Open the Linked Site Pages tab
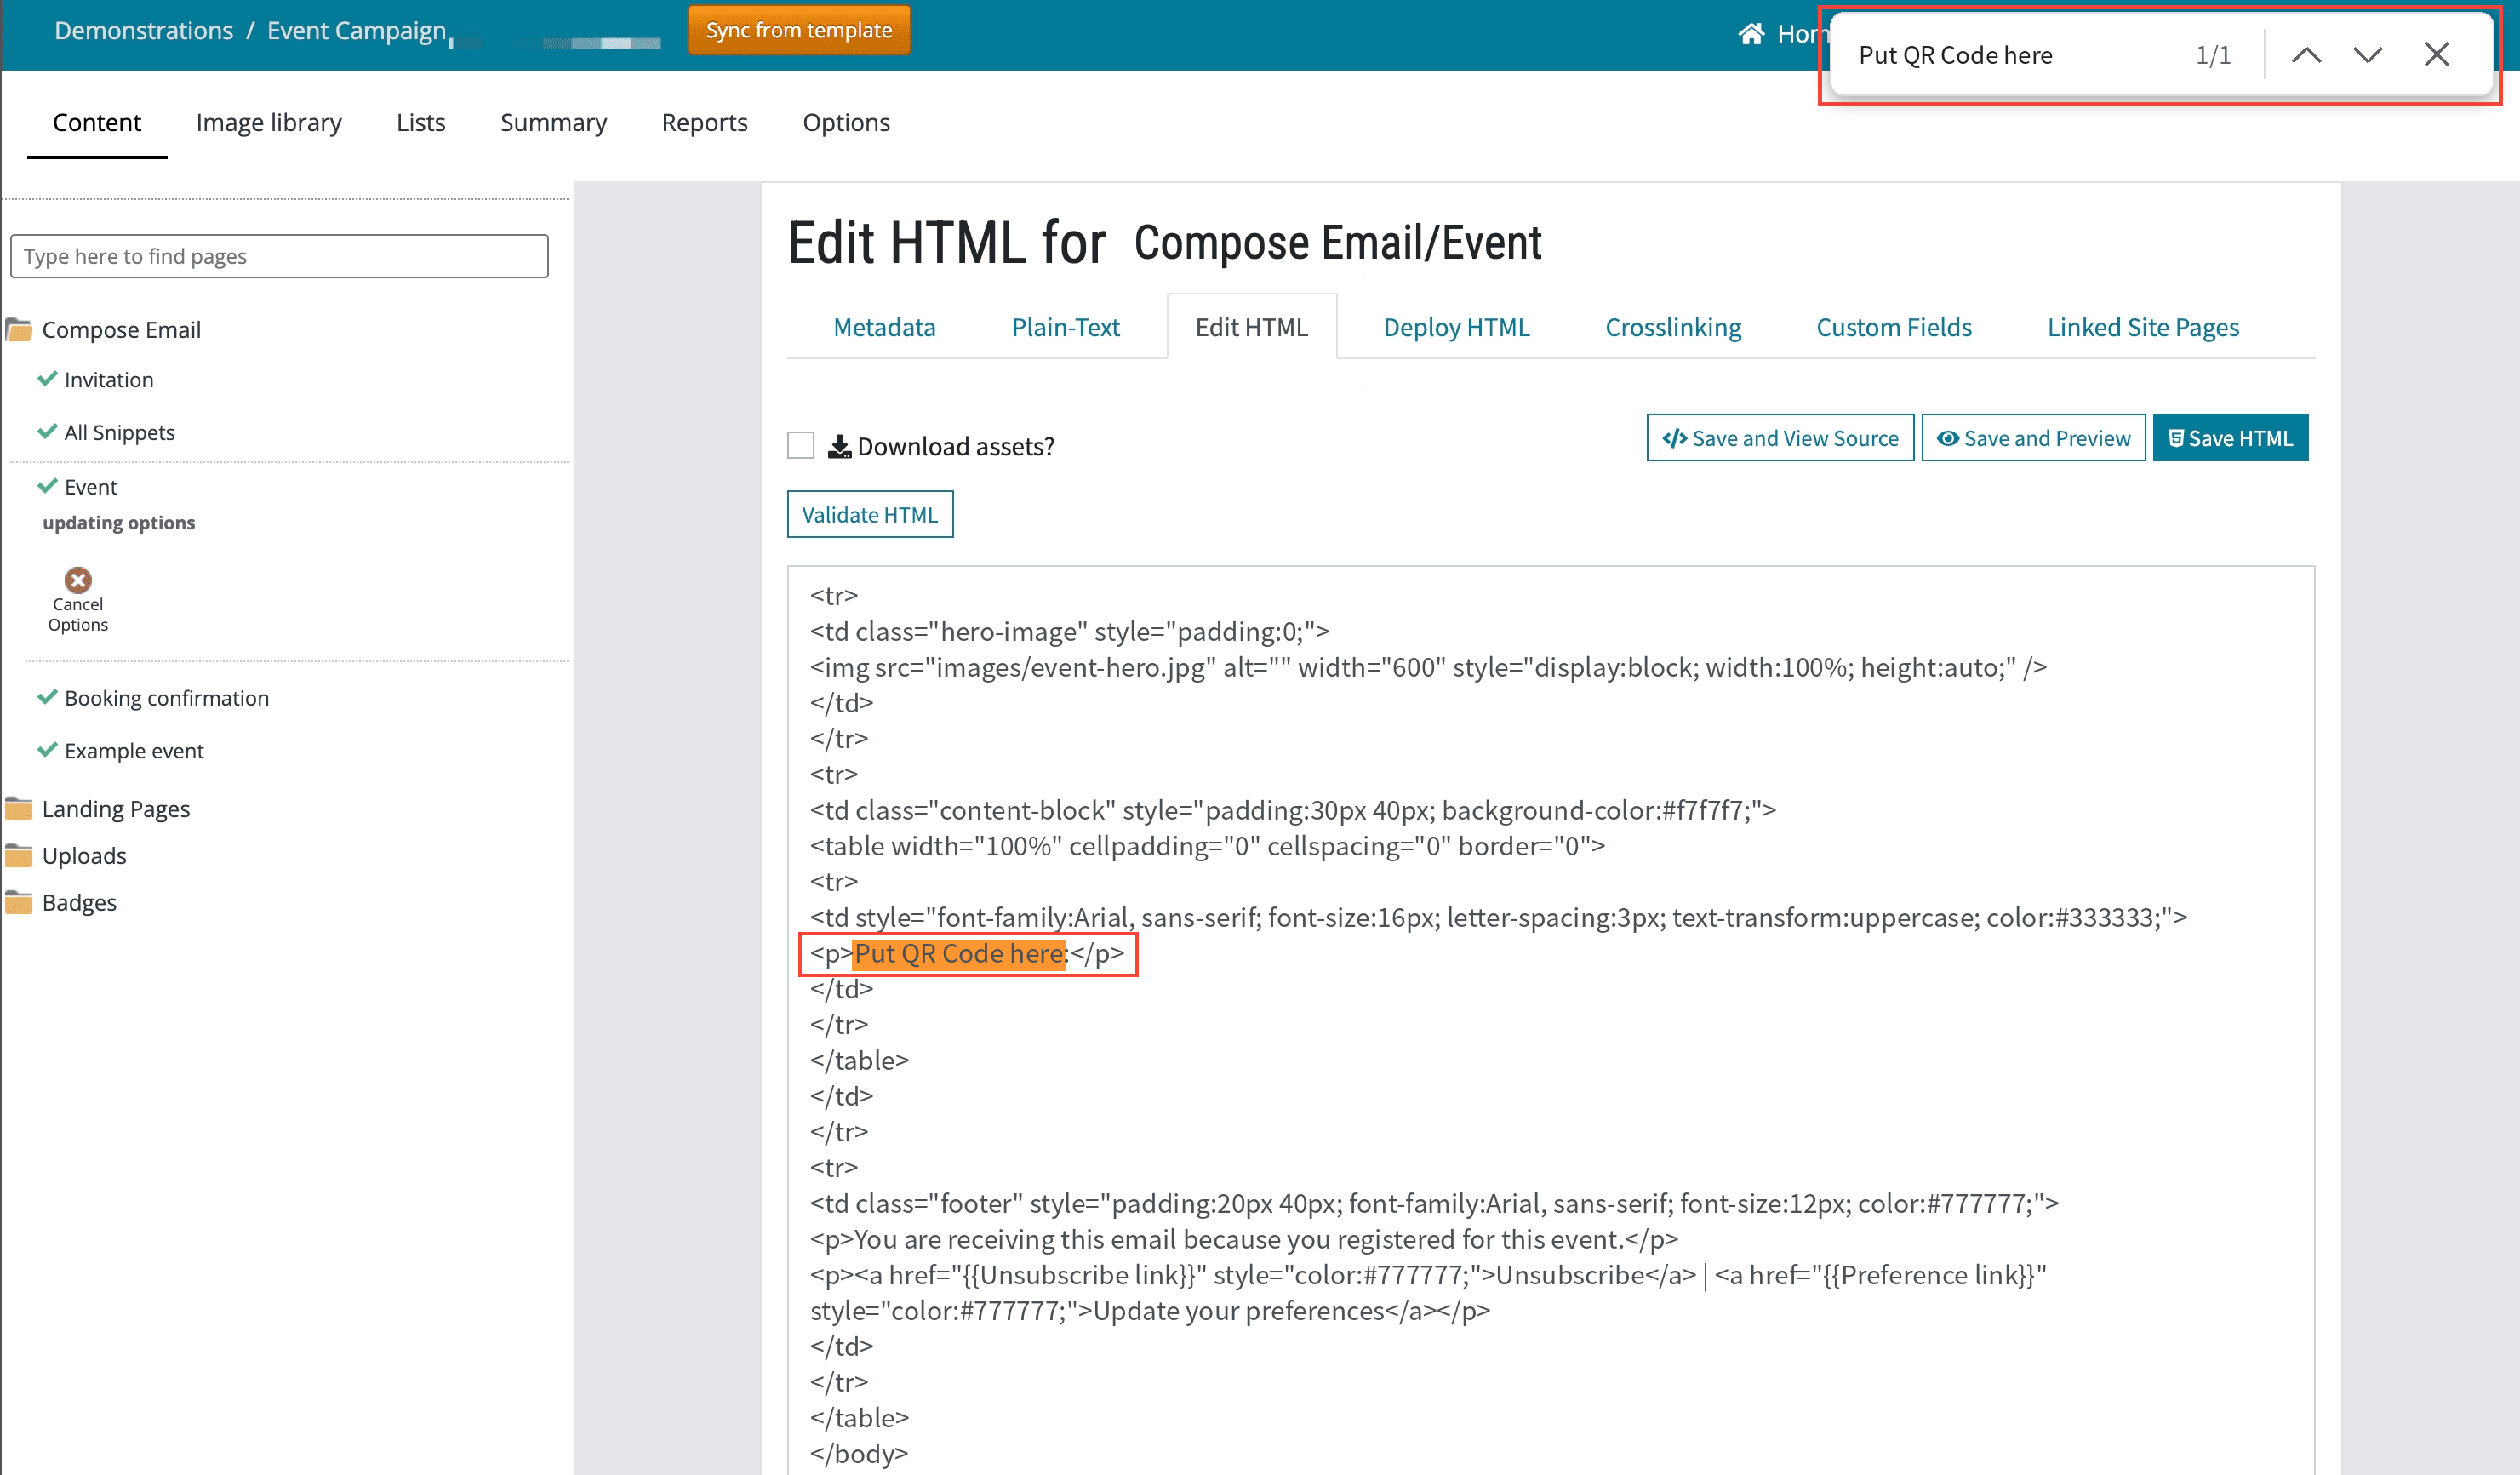Viewport: 2520px width, 1475px height. tap(2142, 327)
